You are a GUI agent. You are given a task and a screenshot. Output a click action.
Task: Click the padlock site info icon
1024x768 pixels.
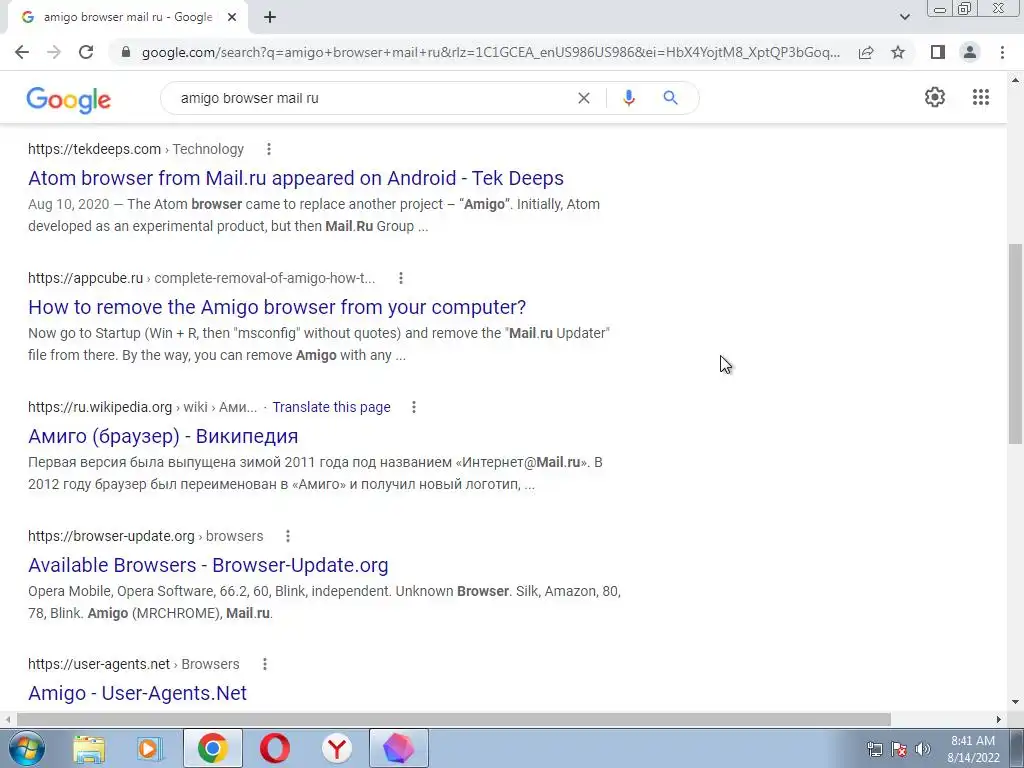click(x=126, y=52)
